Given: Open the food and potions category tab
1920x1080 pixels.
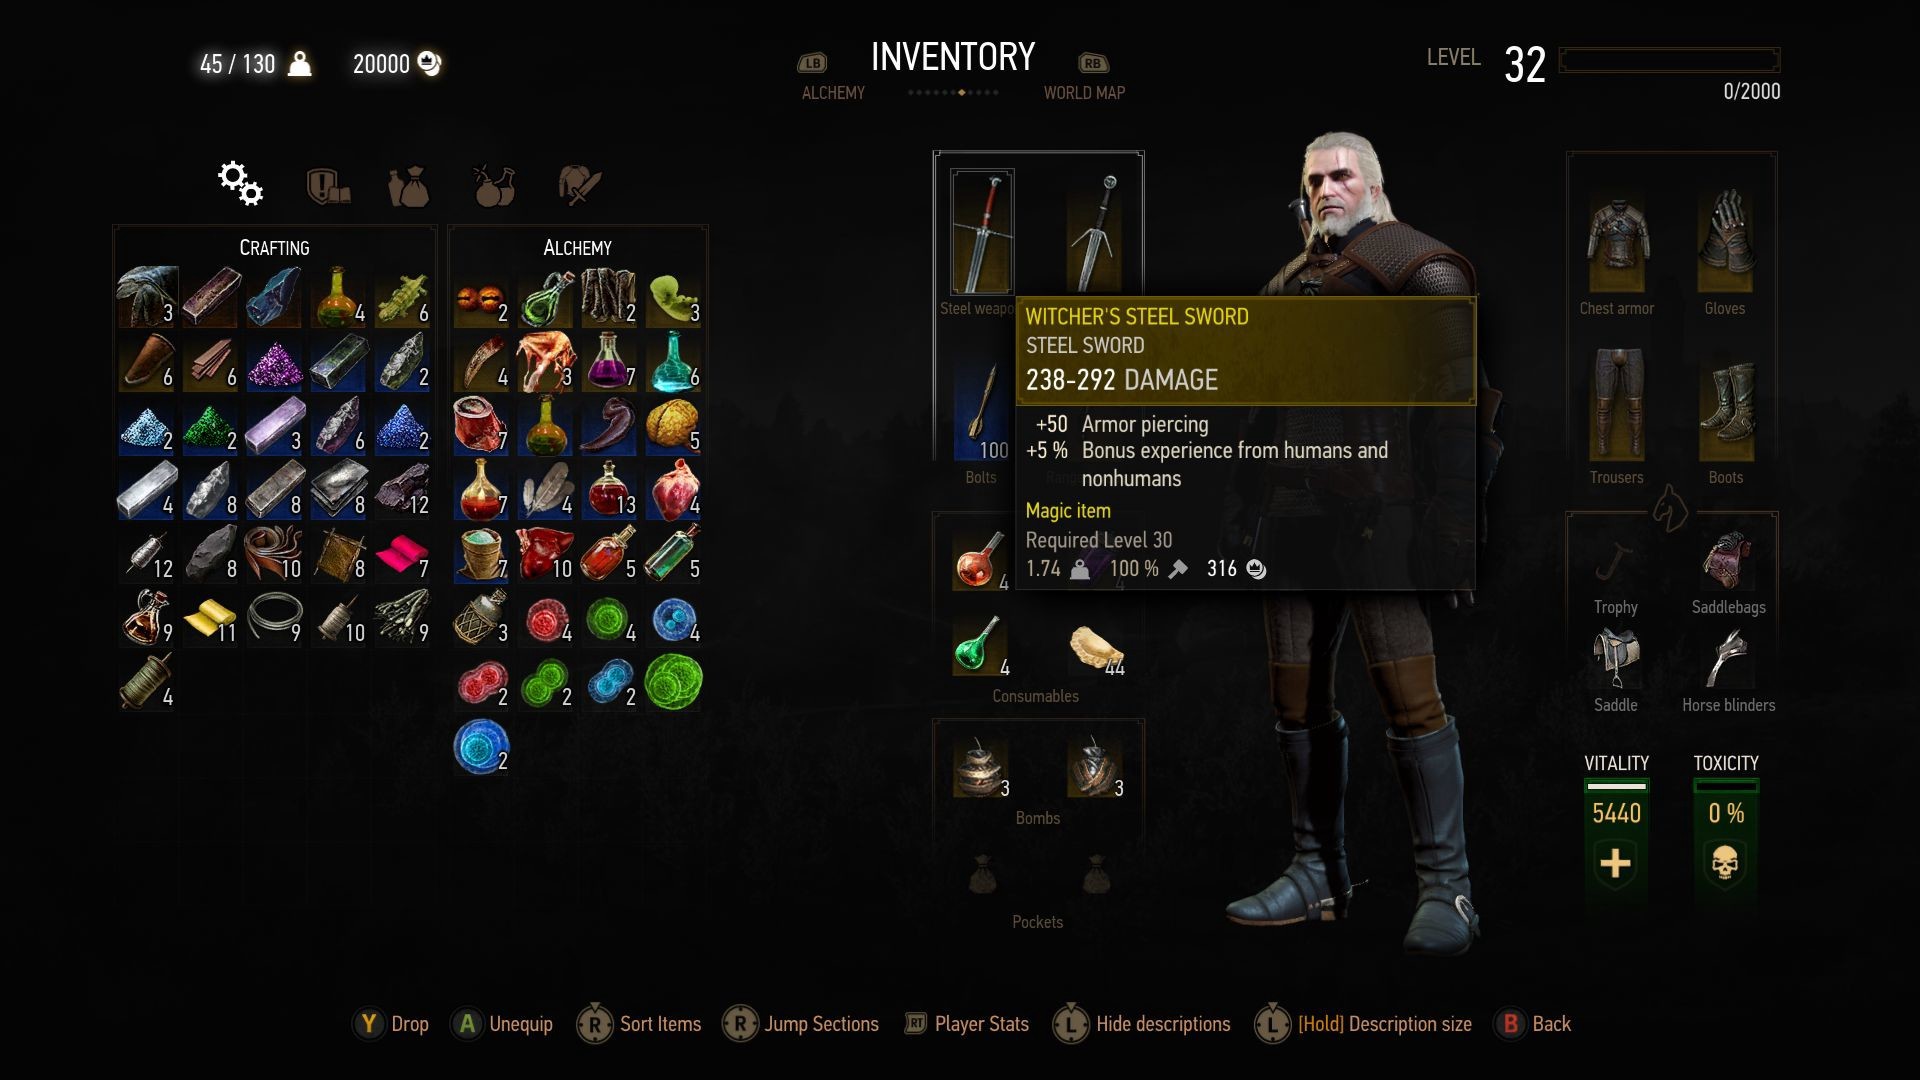Looking at the screenshot, I should click(x=494, y=186).
